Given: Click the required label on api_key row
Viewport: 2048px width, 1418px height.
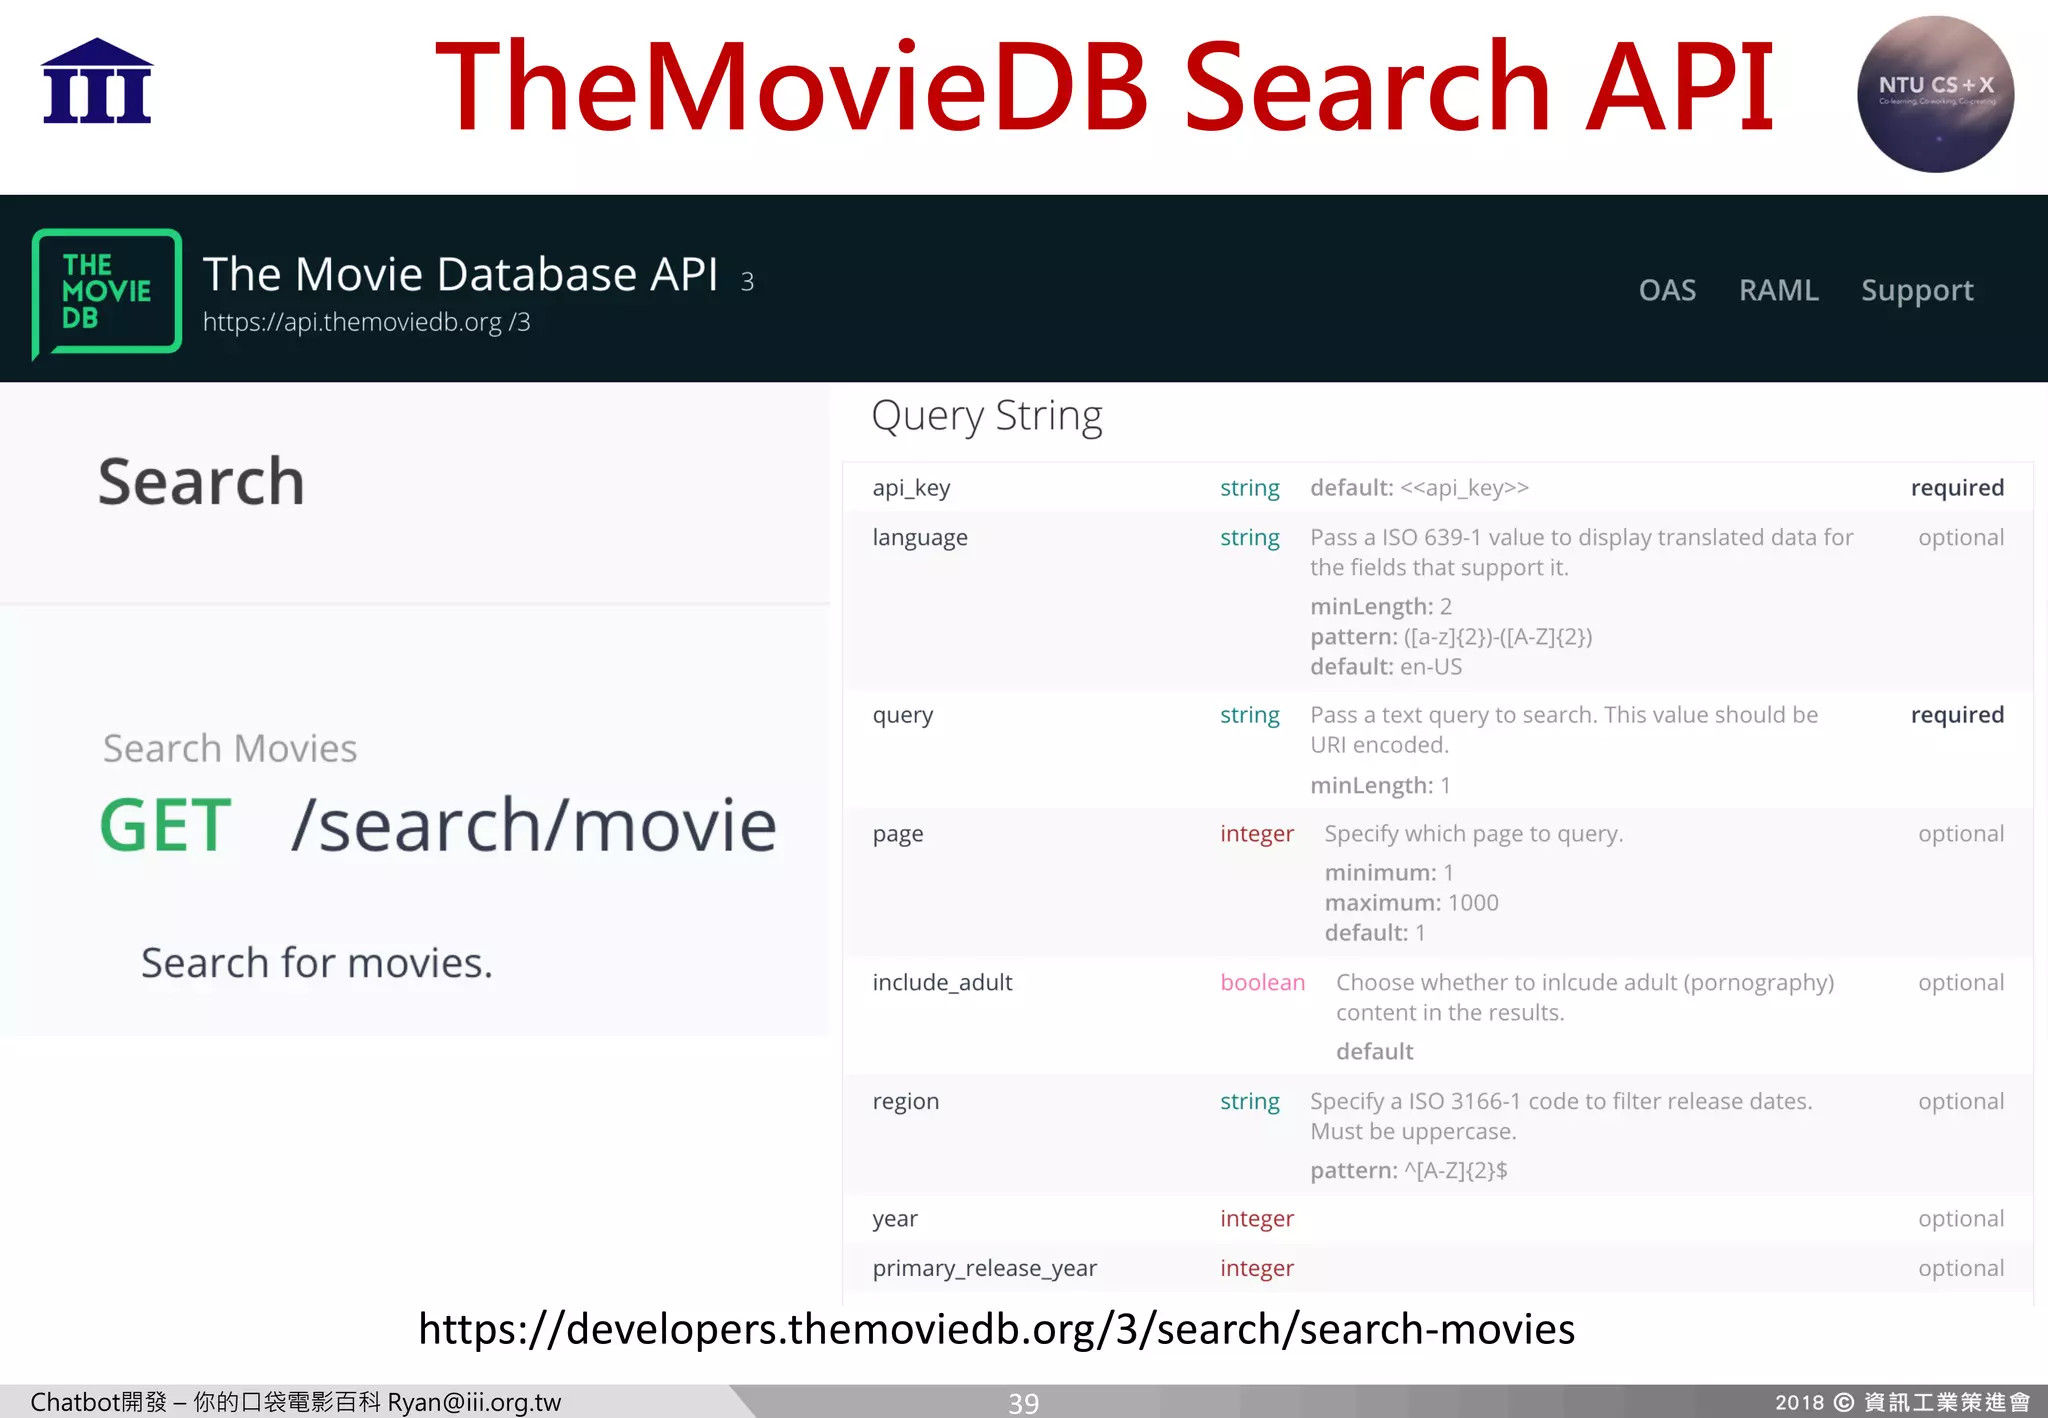Looking at the screenshot, I should [1957, 488].
